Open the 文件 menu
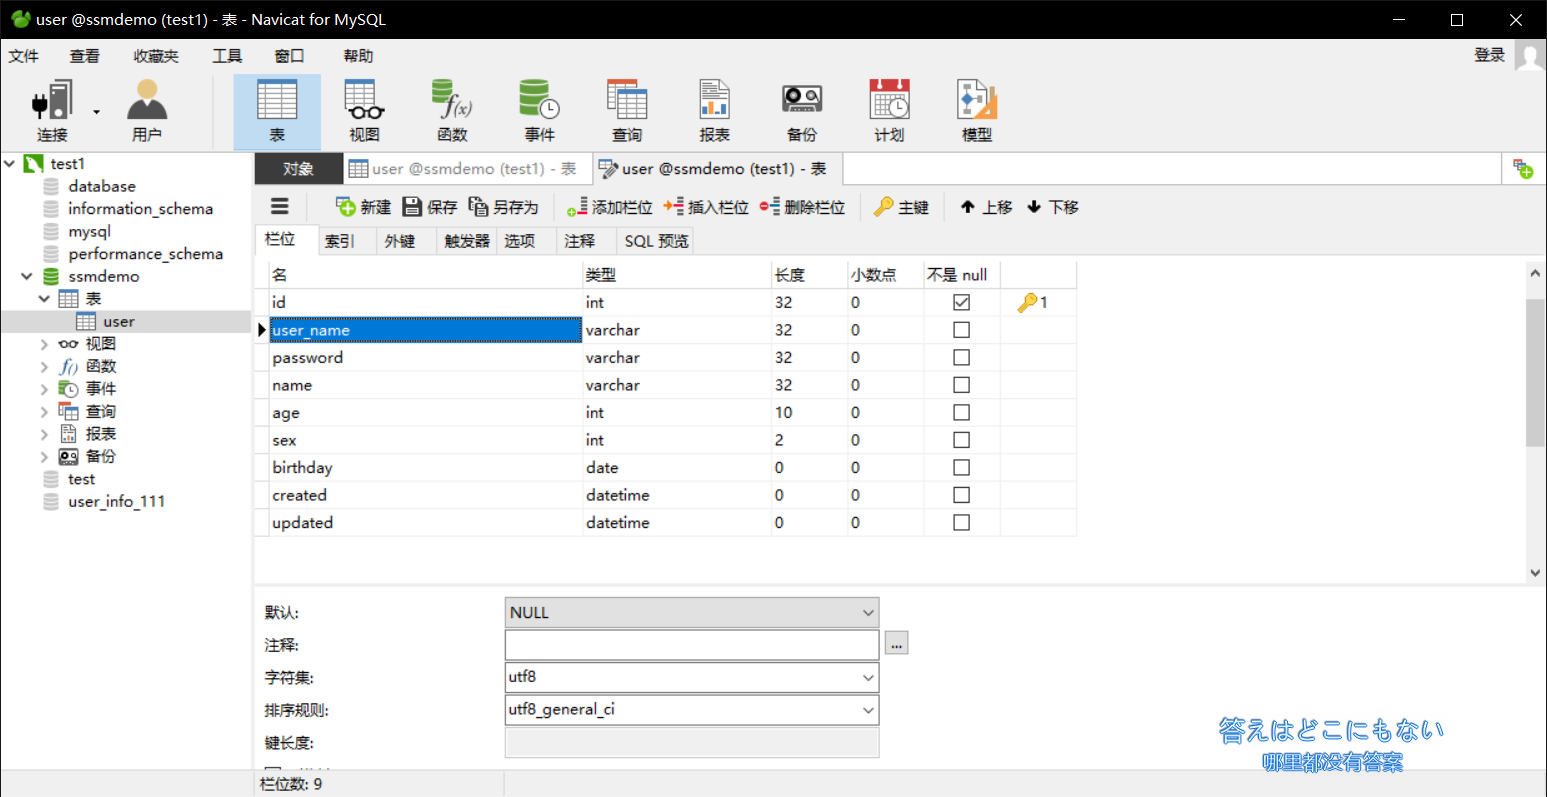Image resolution: width=1547 pixels, height=797 pixels. tap(24, 56)
